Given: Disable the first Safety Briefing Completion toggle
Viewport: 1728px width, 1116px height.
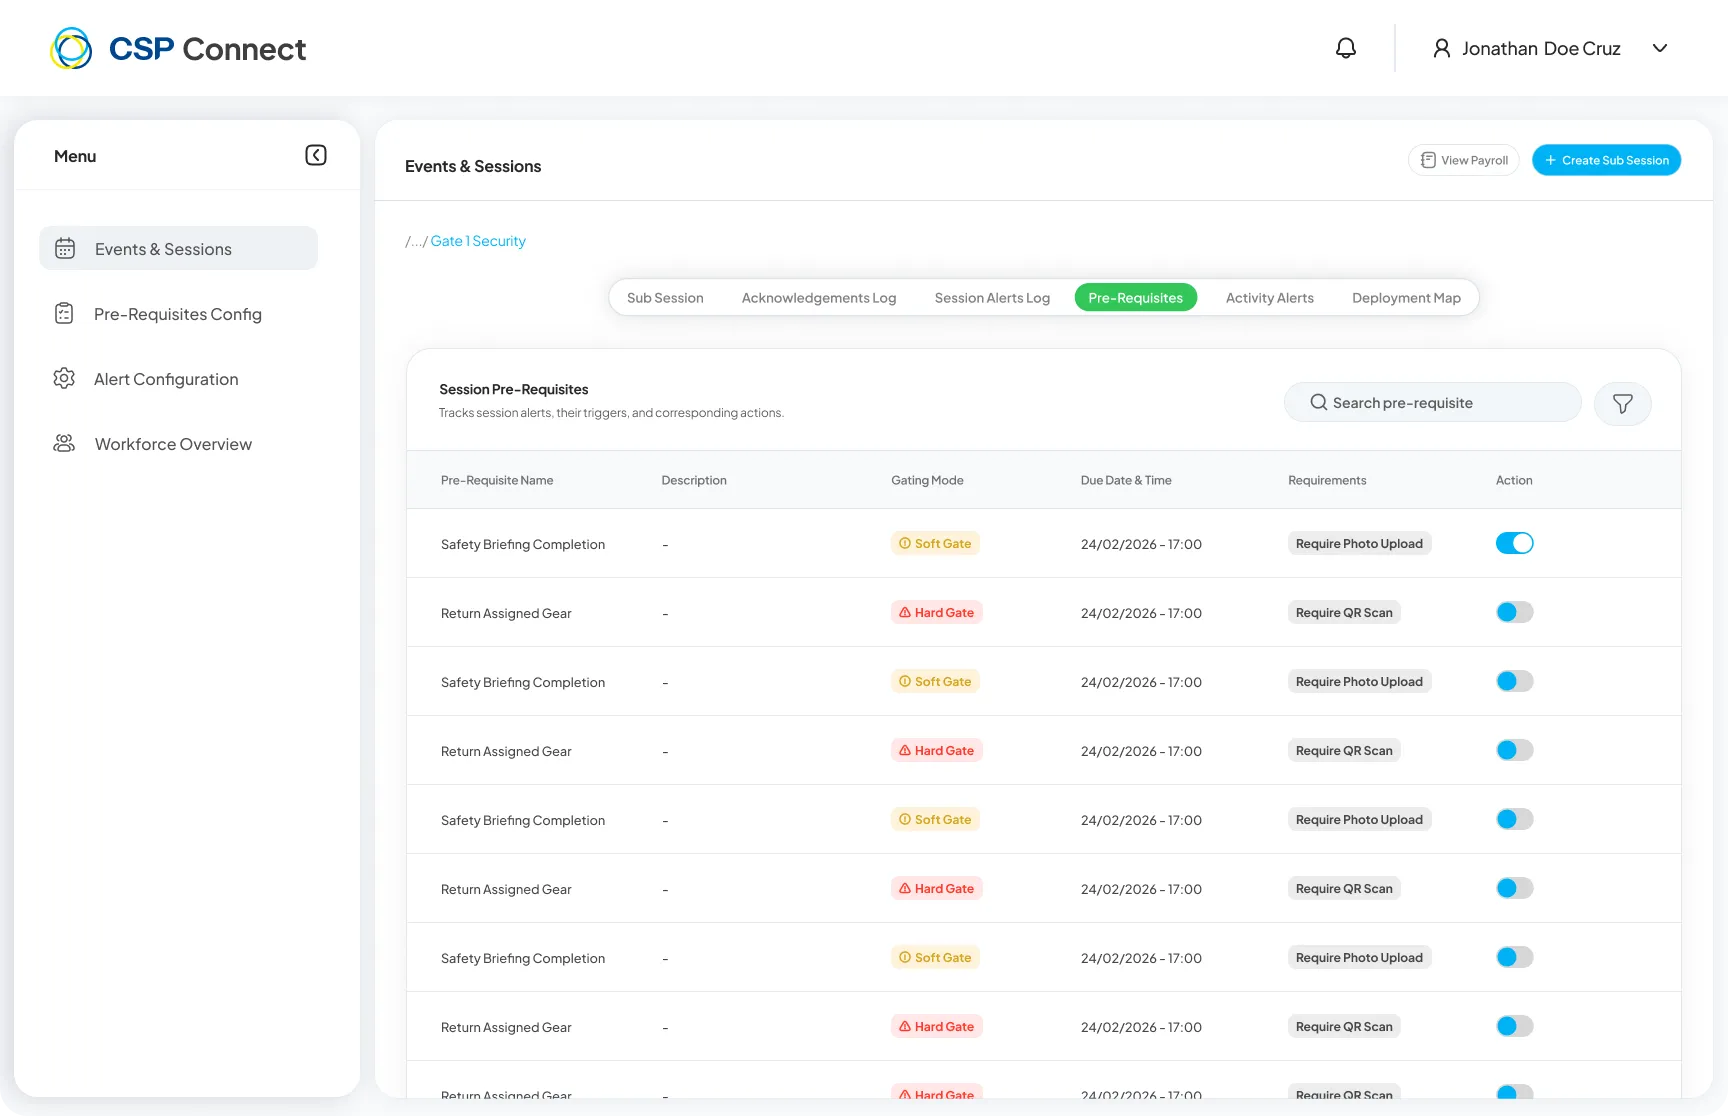Looking at the screenshot, I should [1514, 543].
